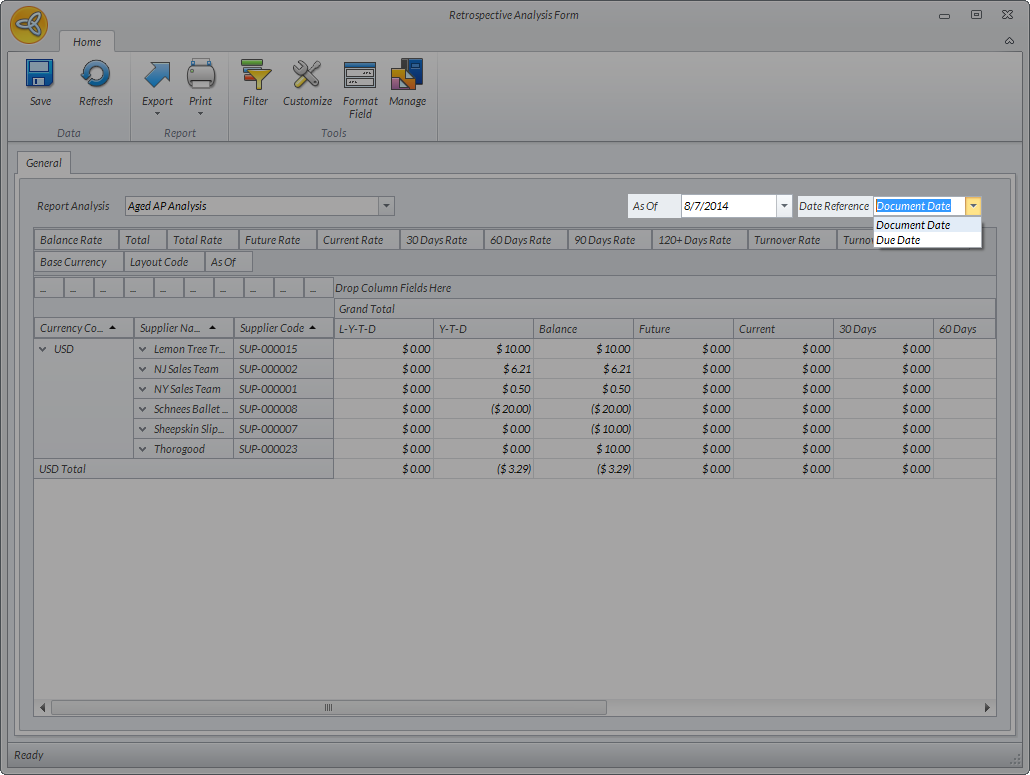Select the General tab
Screen dimensions: 1030x775
[44, 163]
